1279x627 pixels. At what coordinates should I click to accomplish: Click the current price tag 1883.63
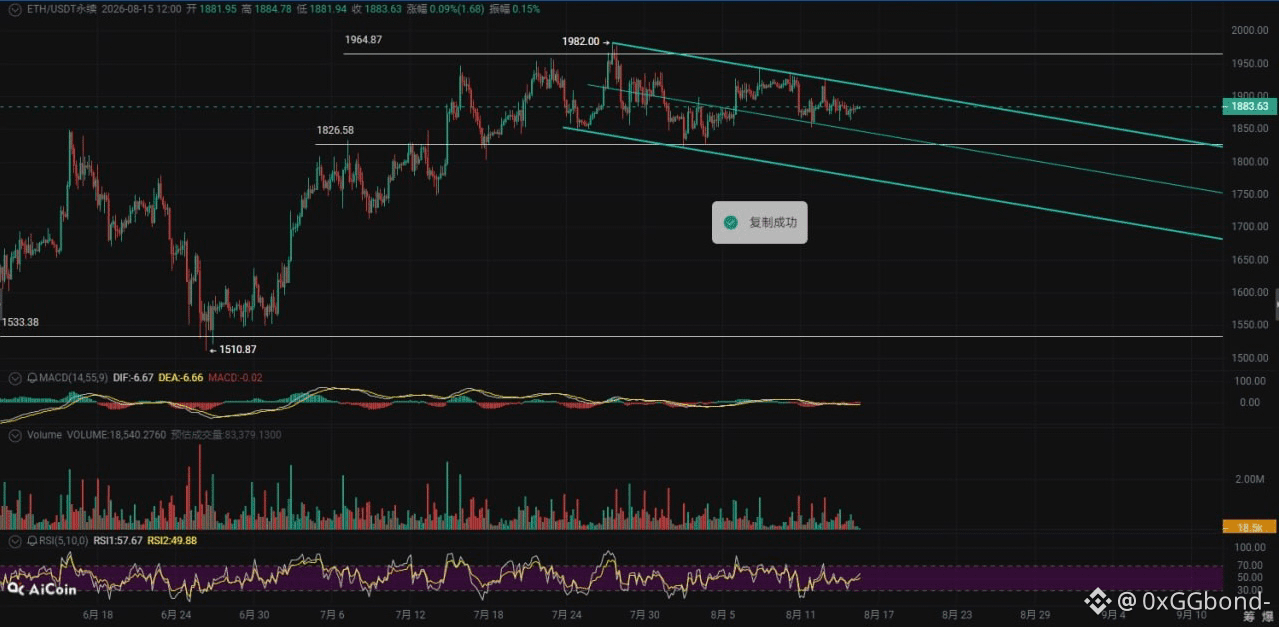coord(1249,106)
